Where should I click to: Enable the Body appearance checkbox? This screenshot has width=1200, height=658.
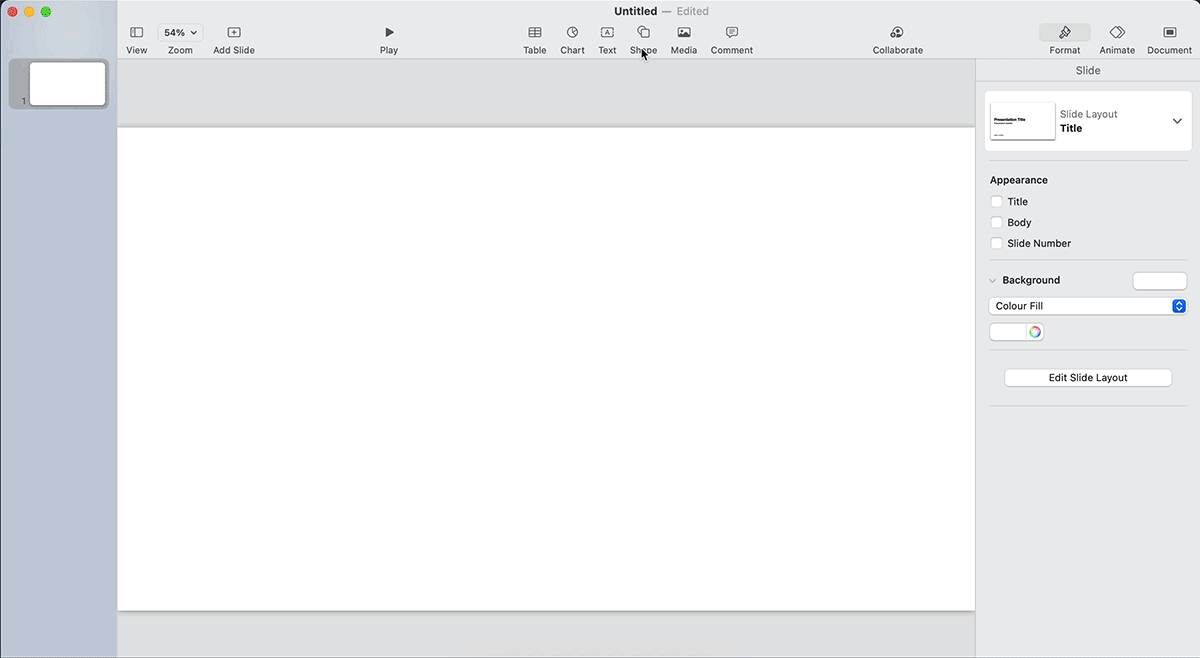click(x=996, y=222)
